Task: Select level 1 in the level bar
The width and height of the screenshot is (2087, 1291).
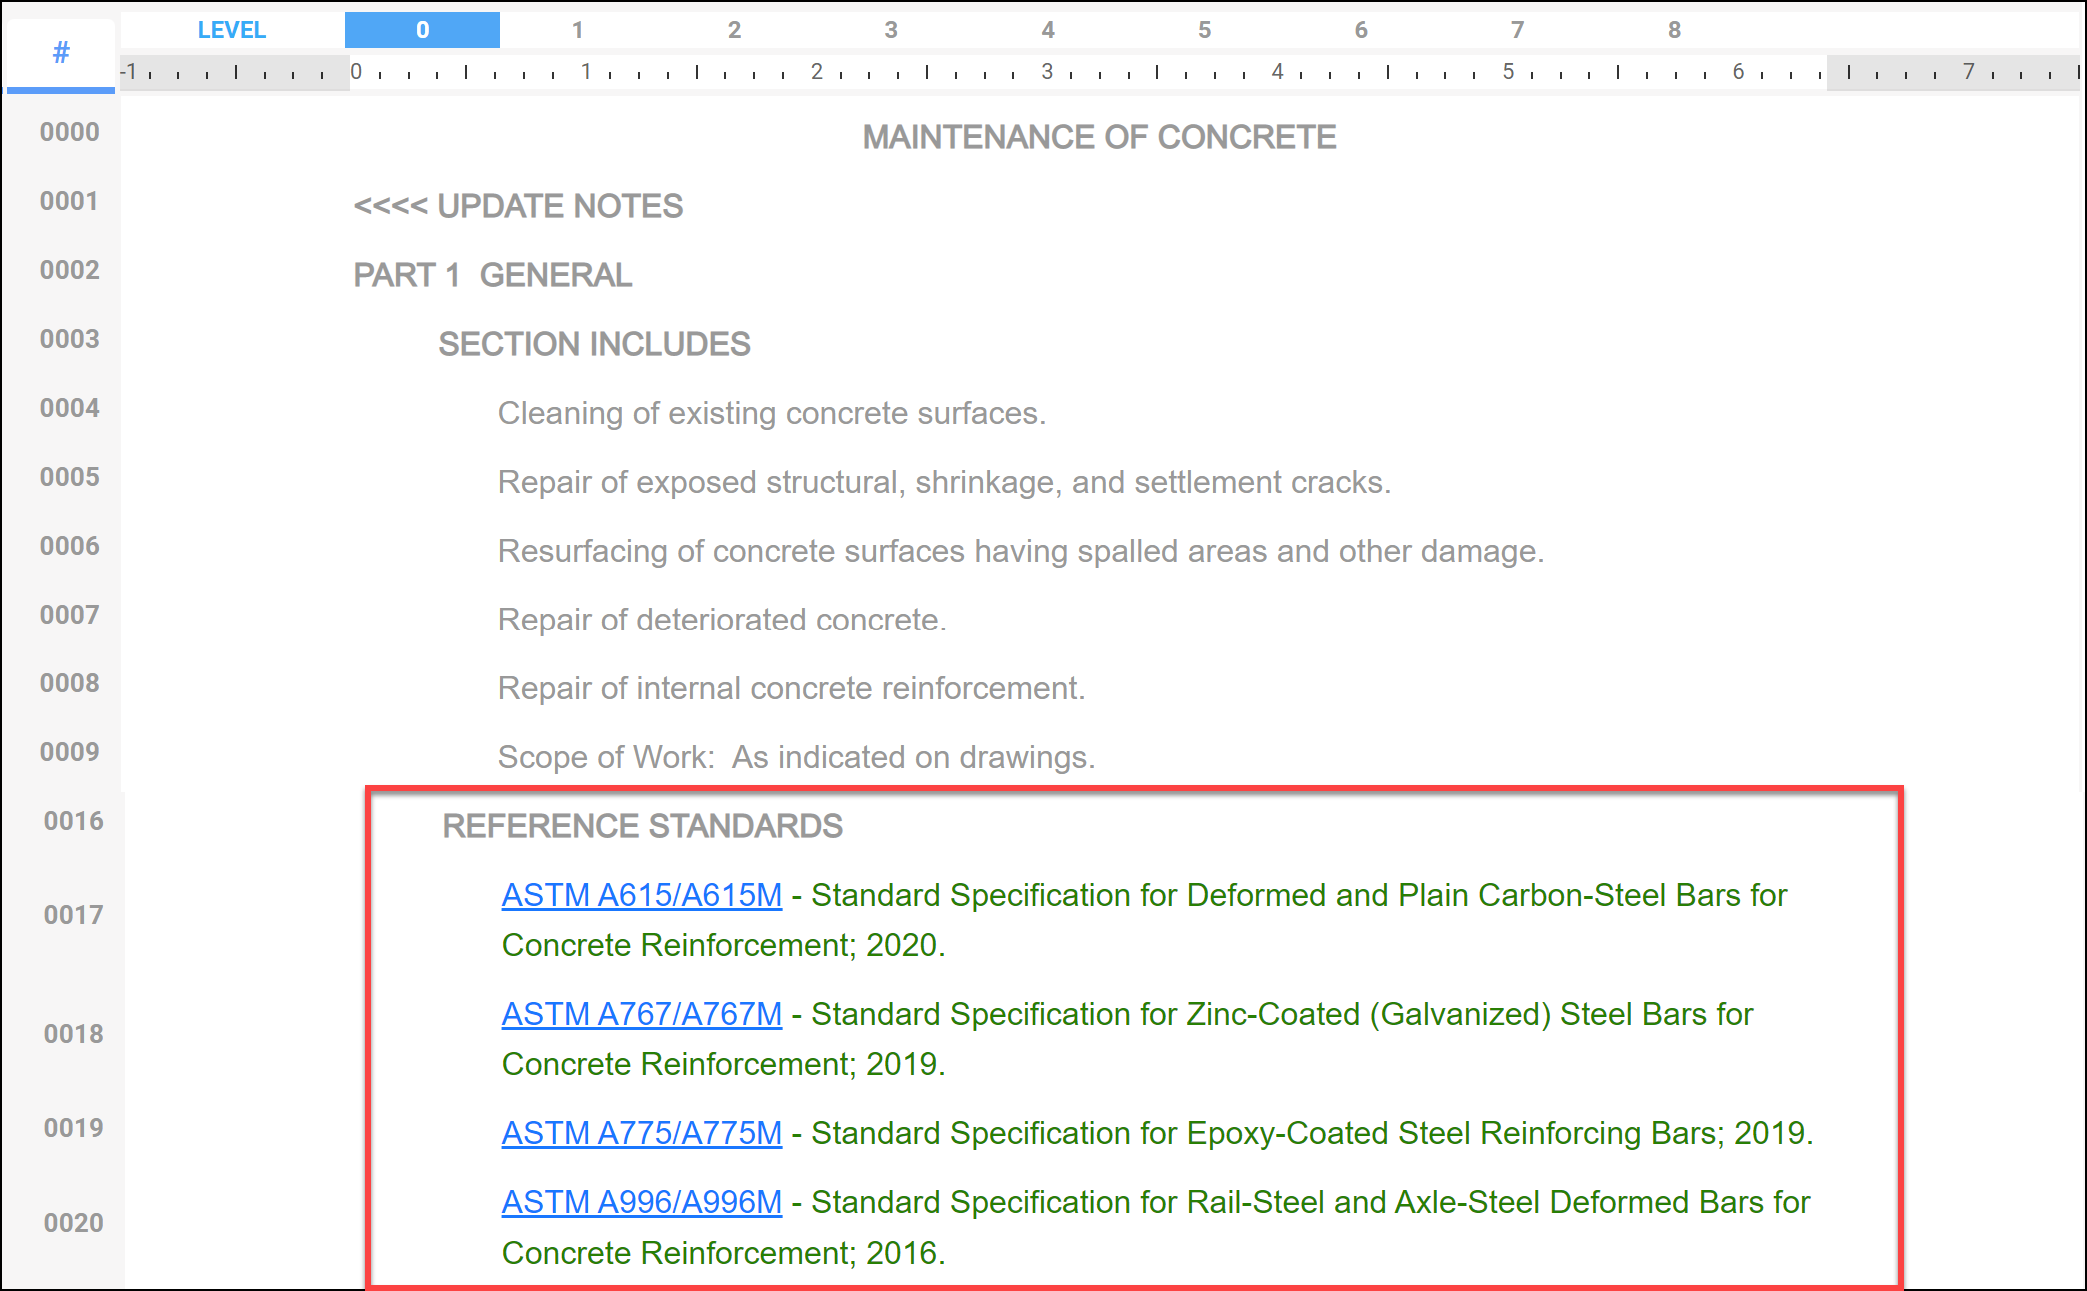Action: (577, 30)
